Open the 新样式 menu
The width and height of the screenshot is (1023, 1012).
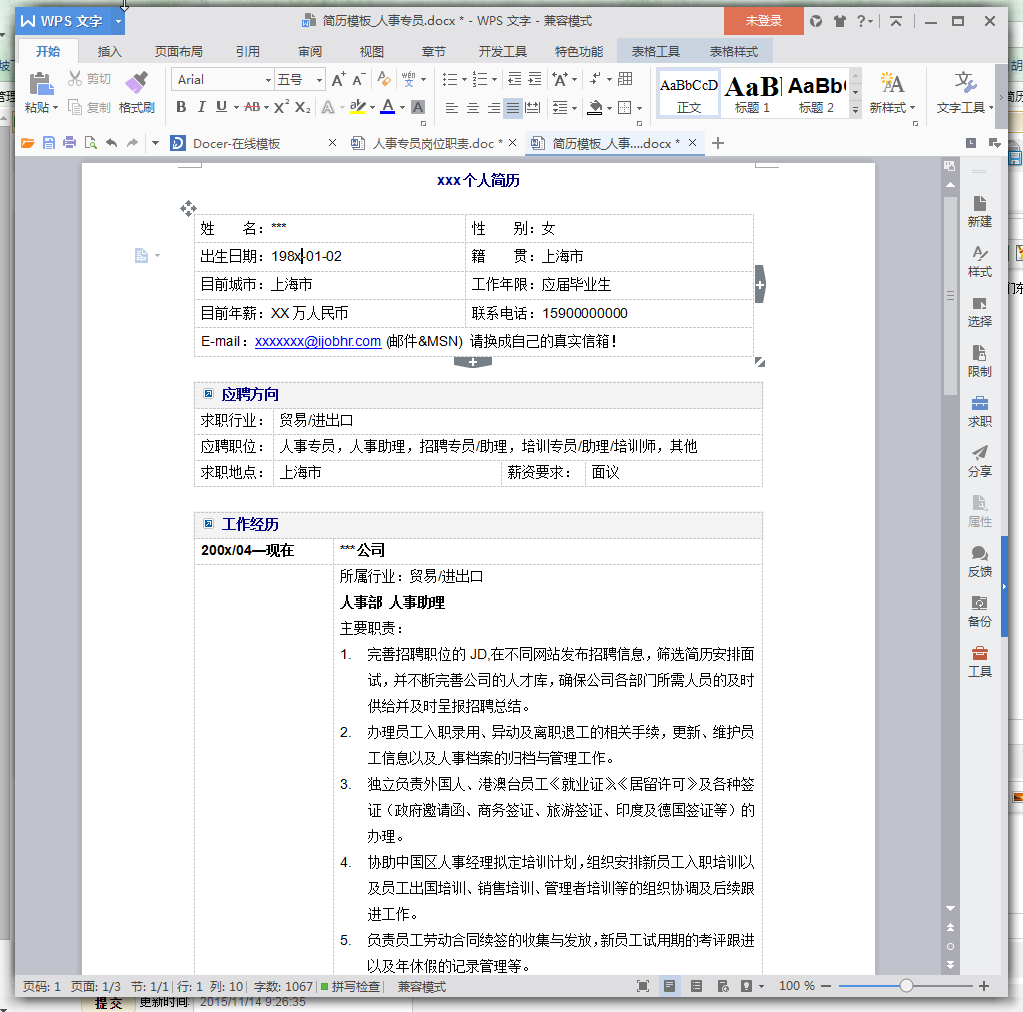pyautogui.click(x=892, y=93)
